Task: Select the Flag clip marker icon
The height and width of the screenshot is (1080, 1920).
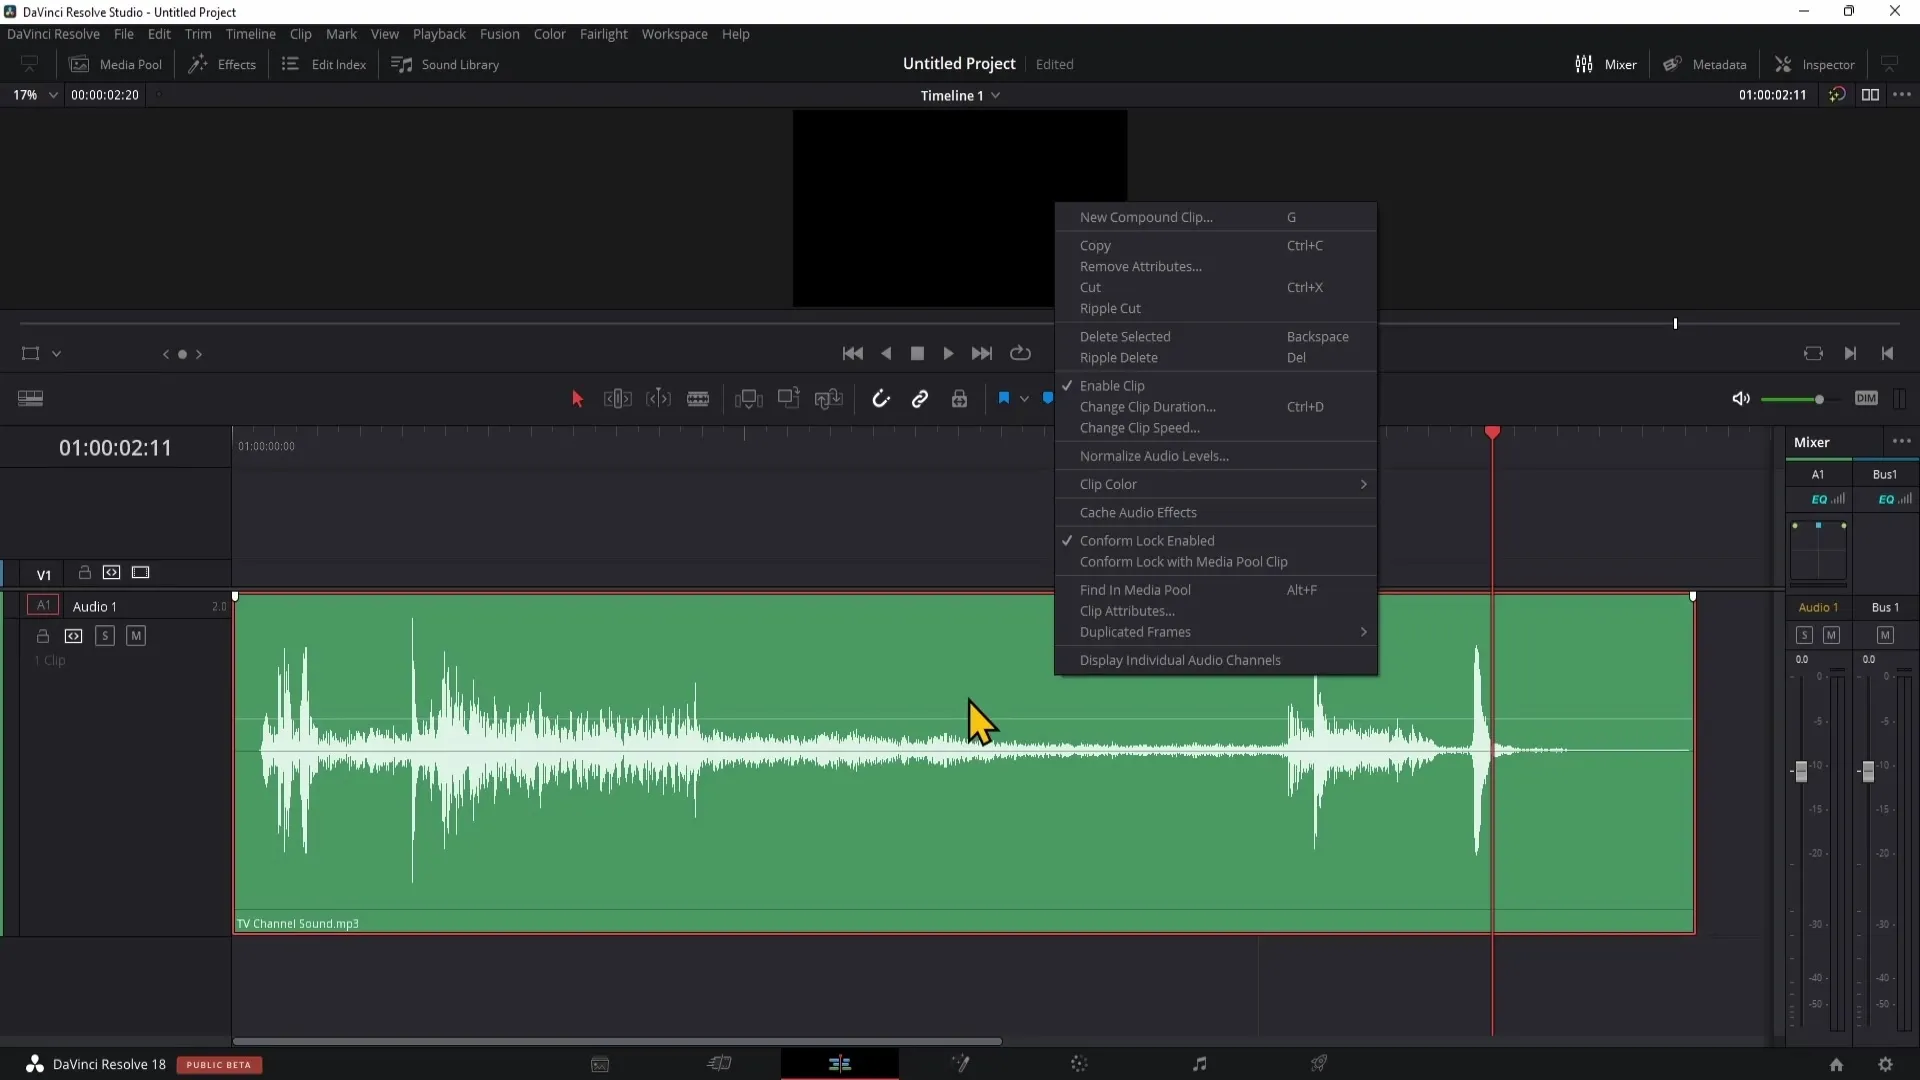Action: (x=1004, y=398)
